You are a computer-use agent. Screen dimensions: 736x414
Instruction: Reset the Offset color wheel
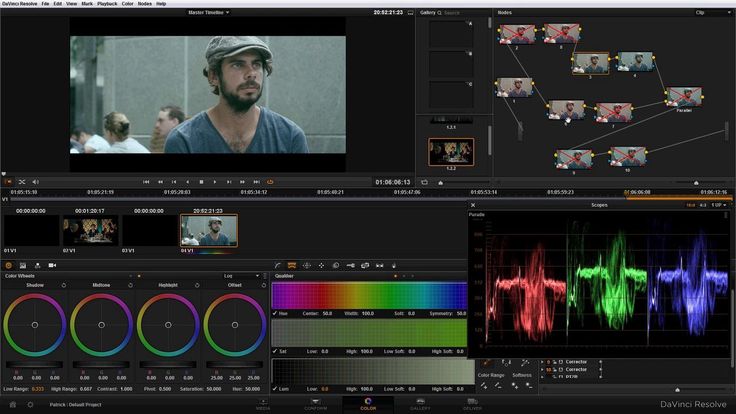(x=262, y=285)
